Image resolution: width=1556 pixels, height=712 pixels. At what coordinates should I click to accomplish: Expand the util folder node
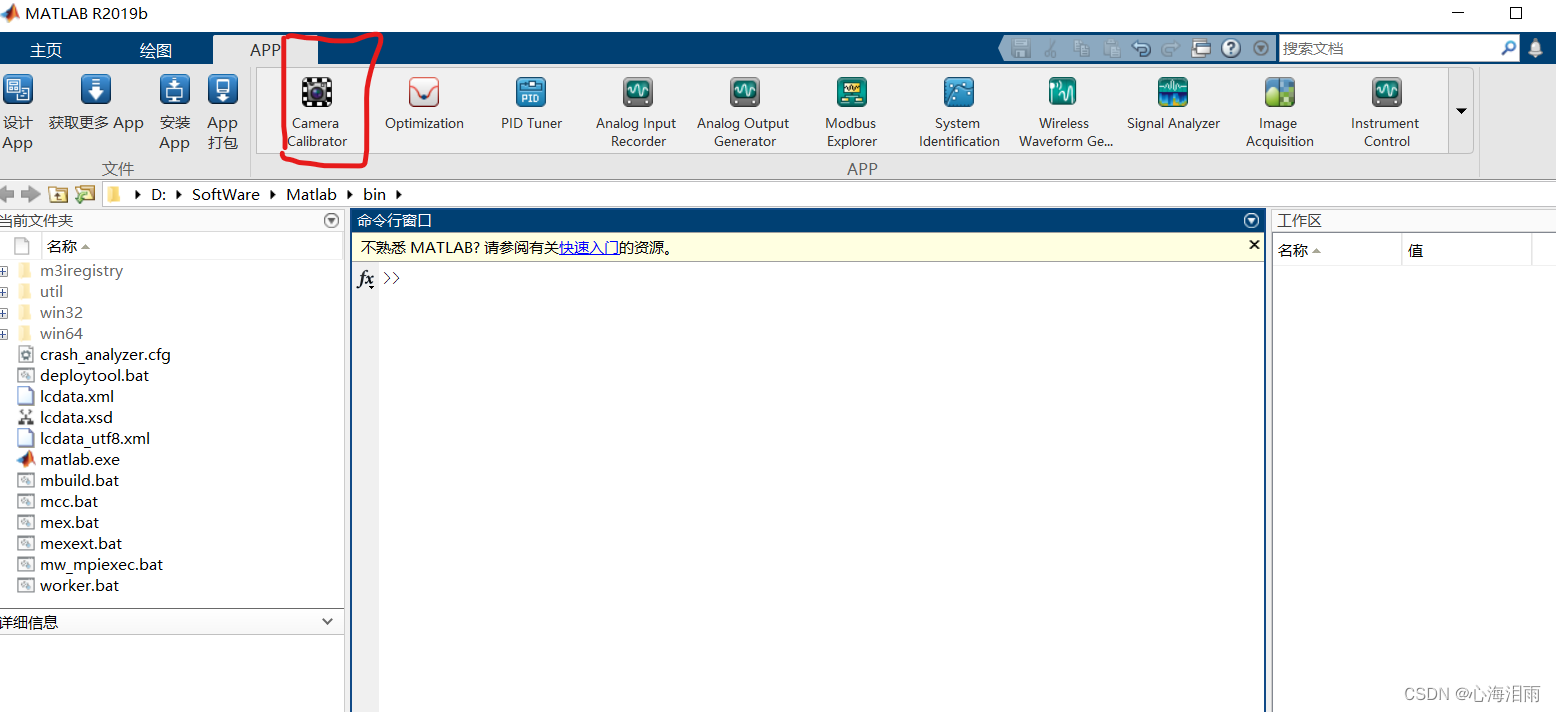coord(4,292)
